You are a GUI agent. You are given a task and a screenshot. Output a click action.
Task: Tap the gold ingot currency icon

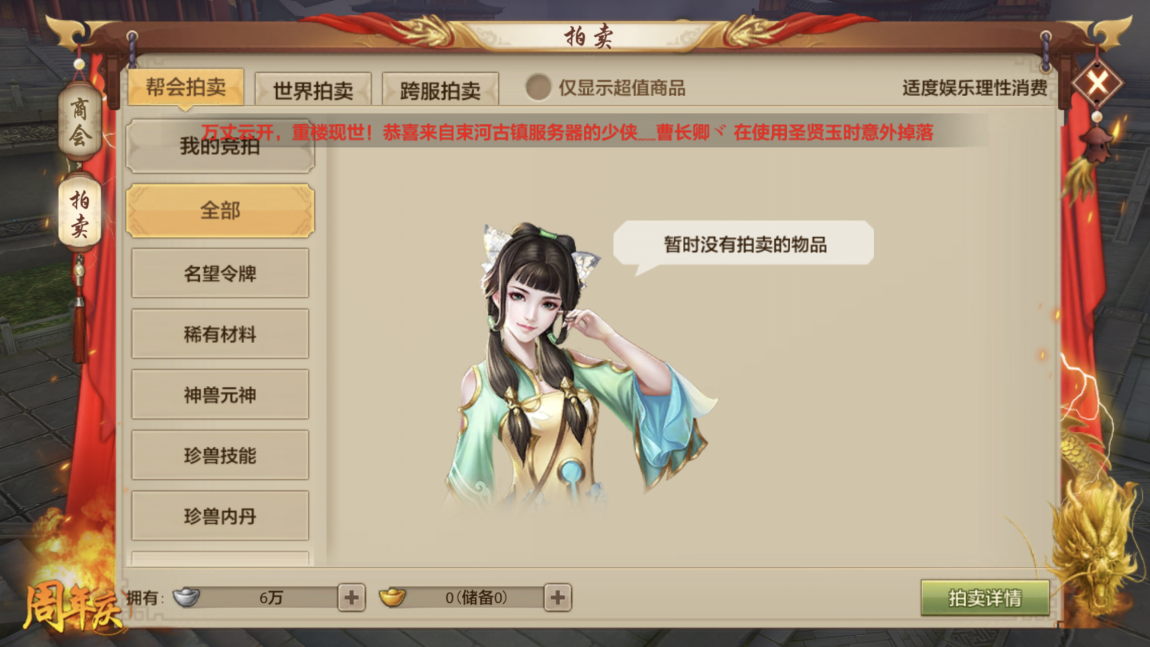[392, 597]
